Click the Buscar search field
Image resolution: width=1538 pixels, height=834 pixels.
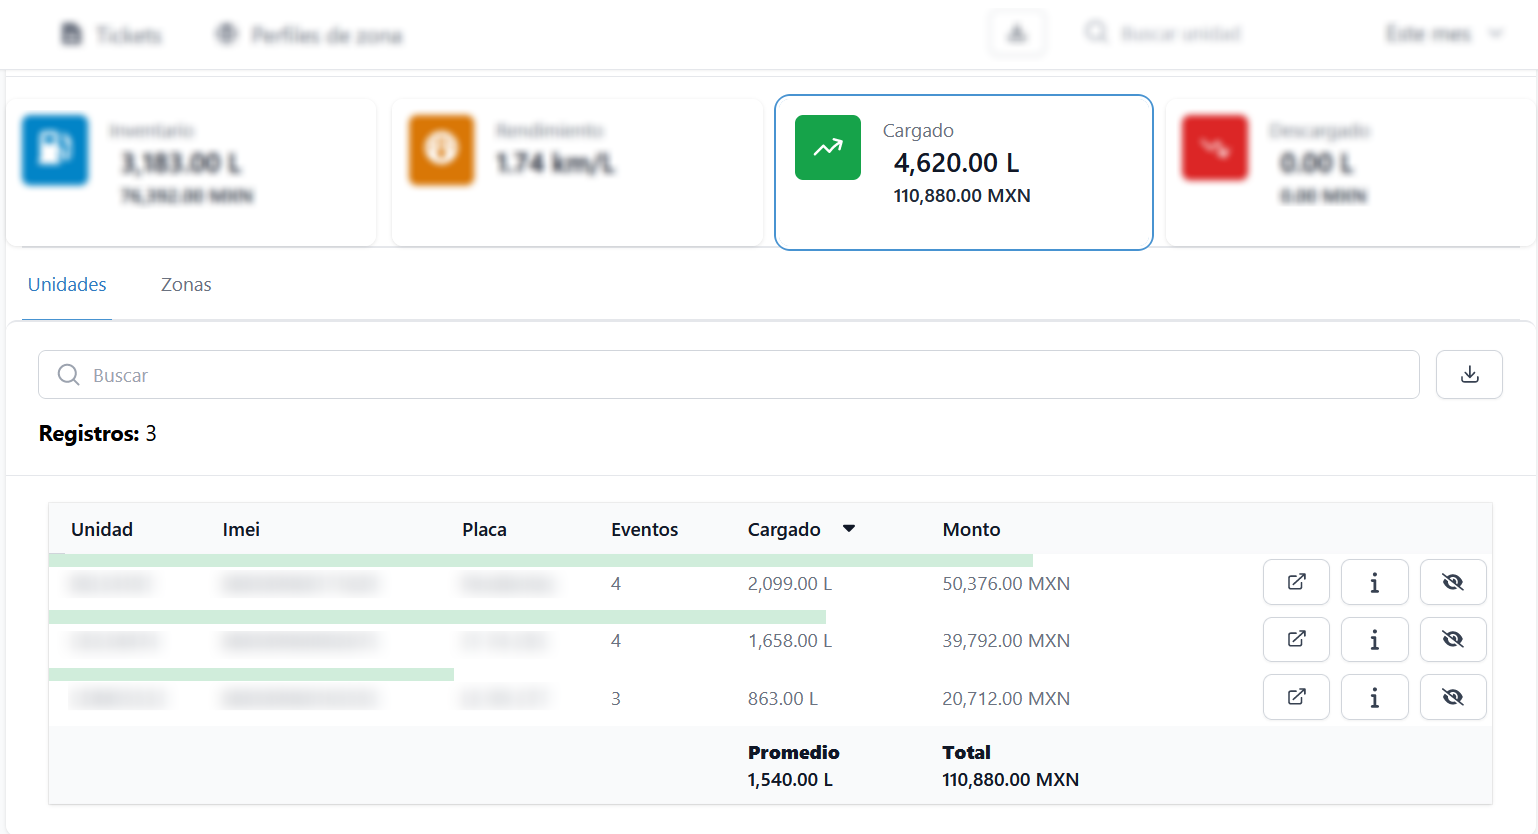(x=728, y=375)
